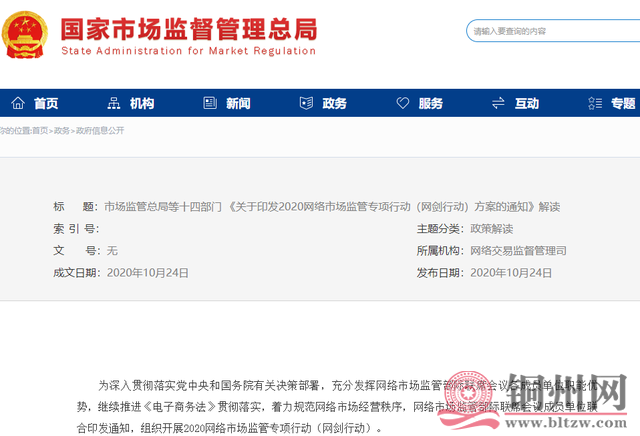Image resolution: width=640 pixels, height=436 pixels.
Task: Go to the 新闻 navigation tab
Action: 238,103
